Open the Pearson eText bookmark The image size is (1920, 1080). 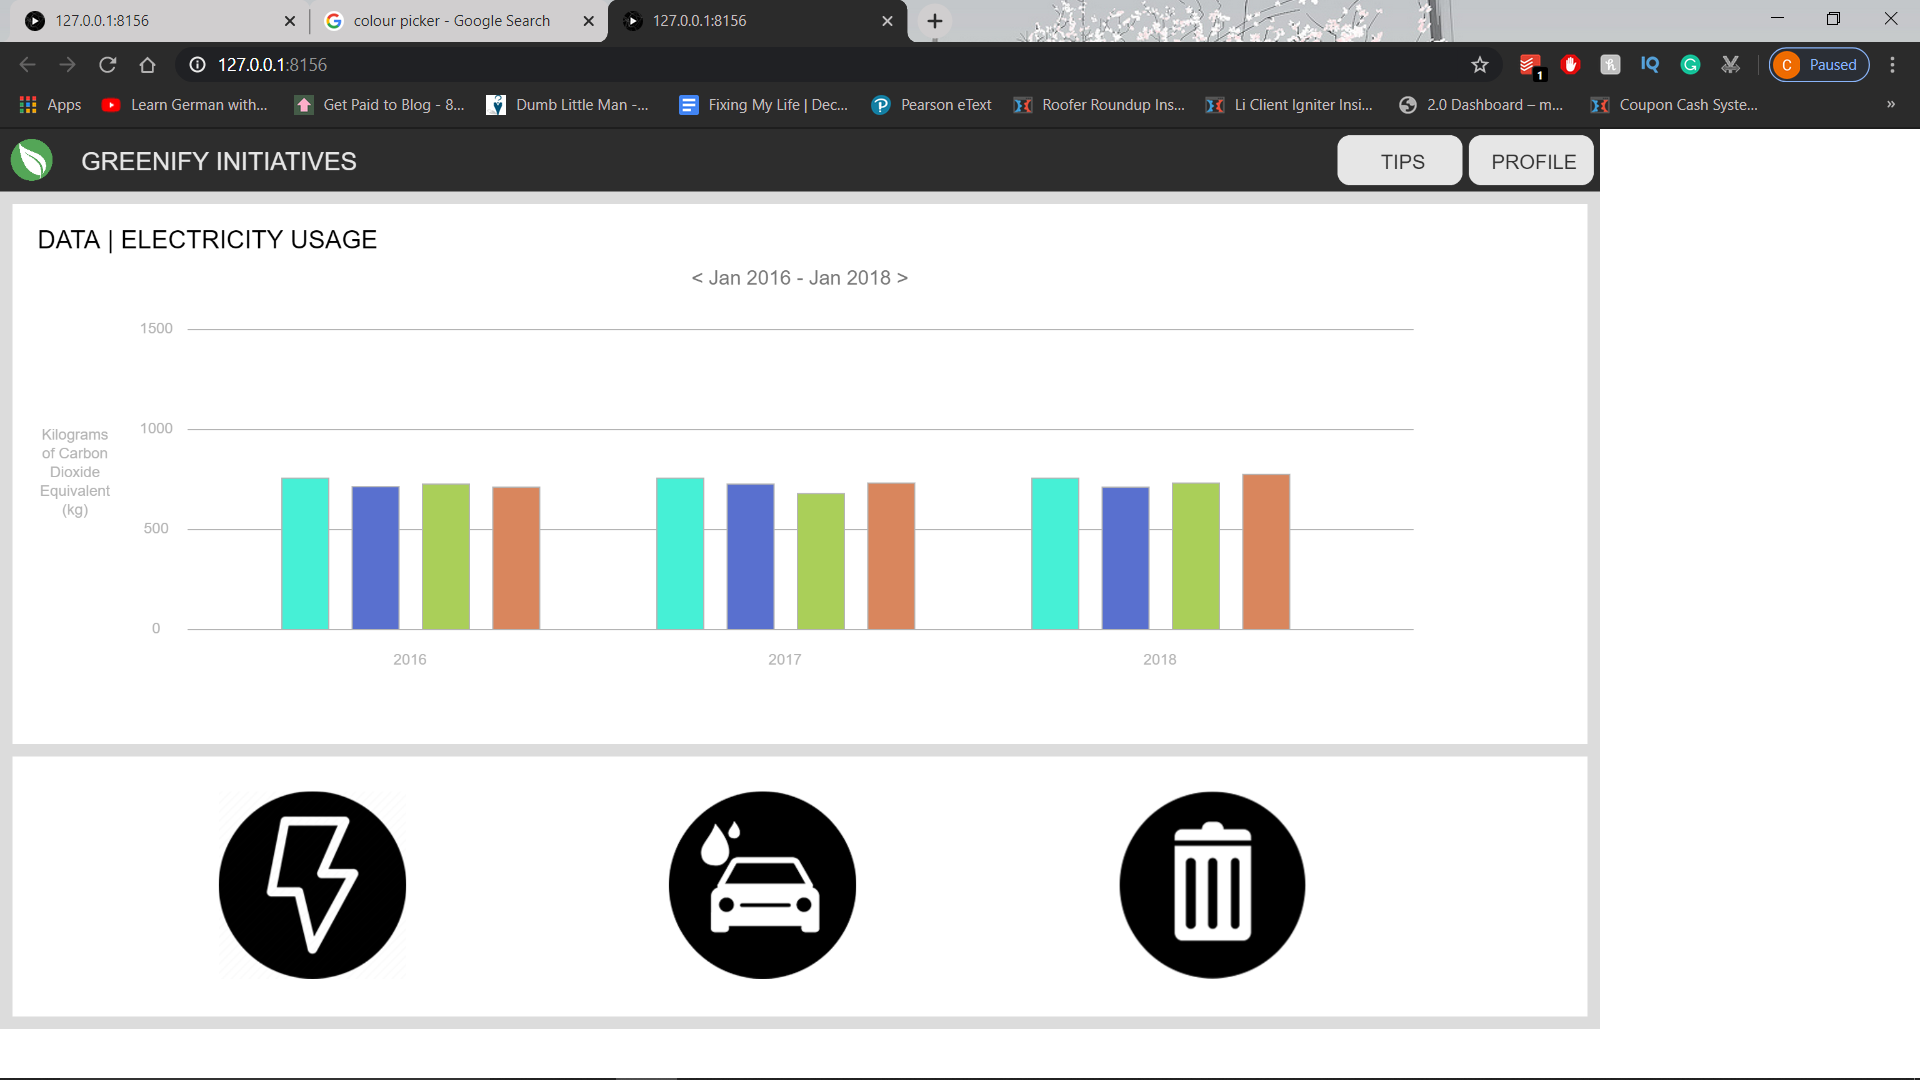[x=931, y=104]
